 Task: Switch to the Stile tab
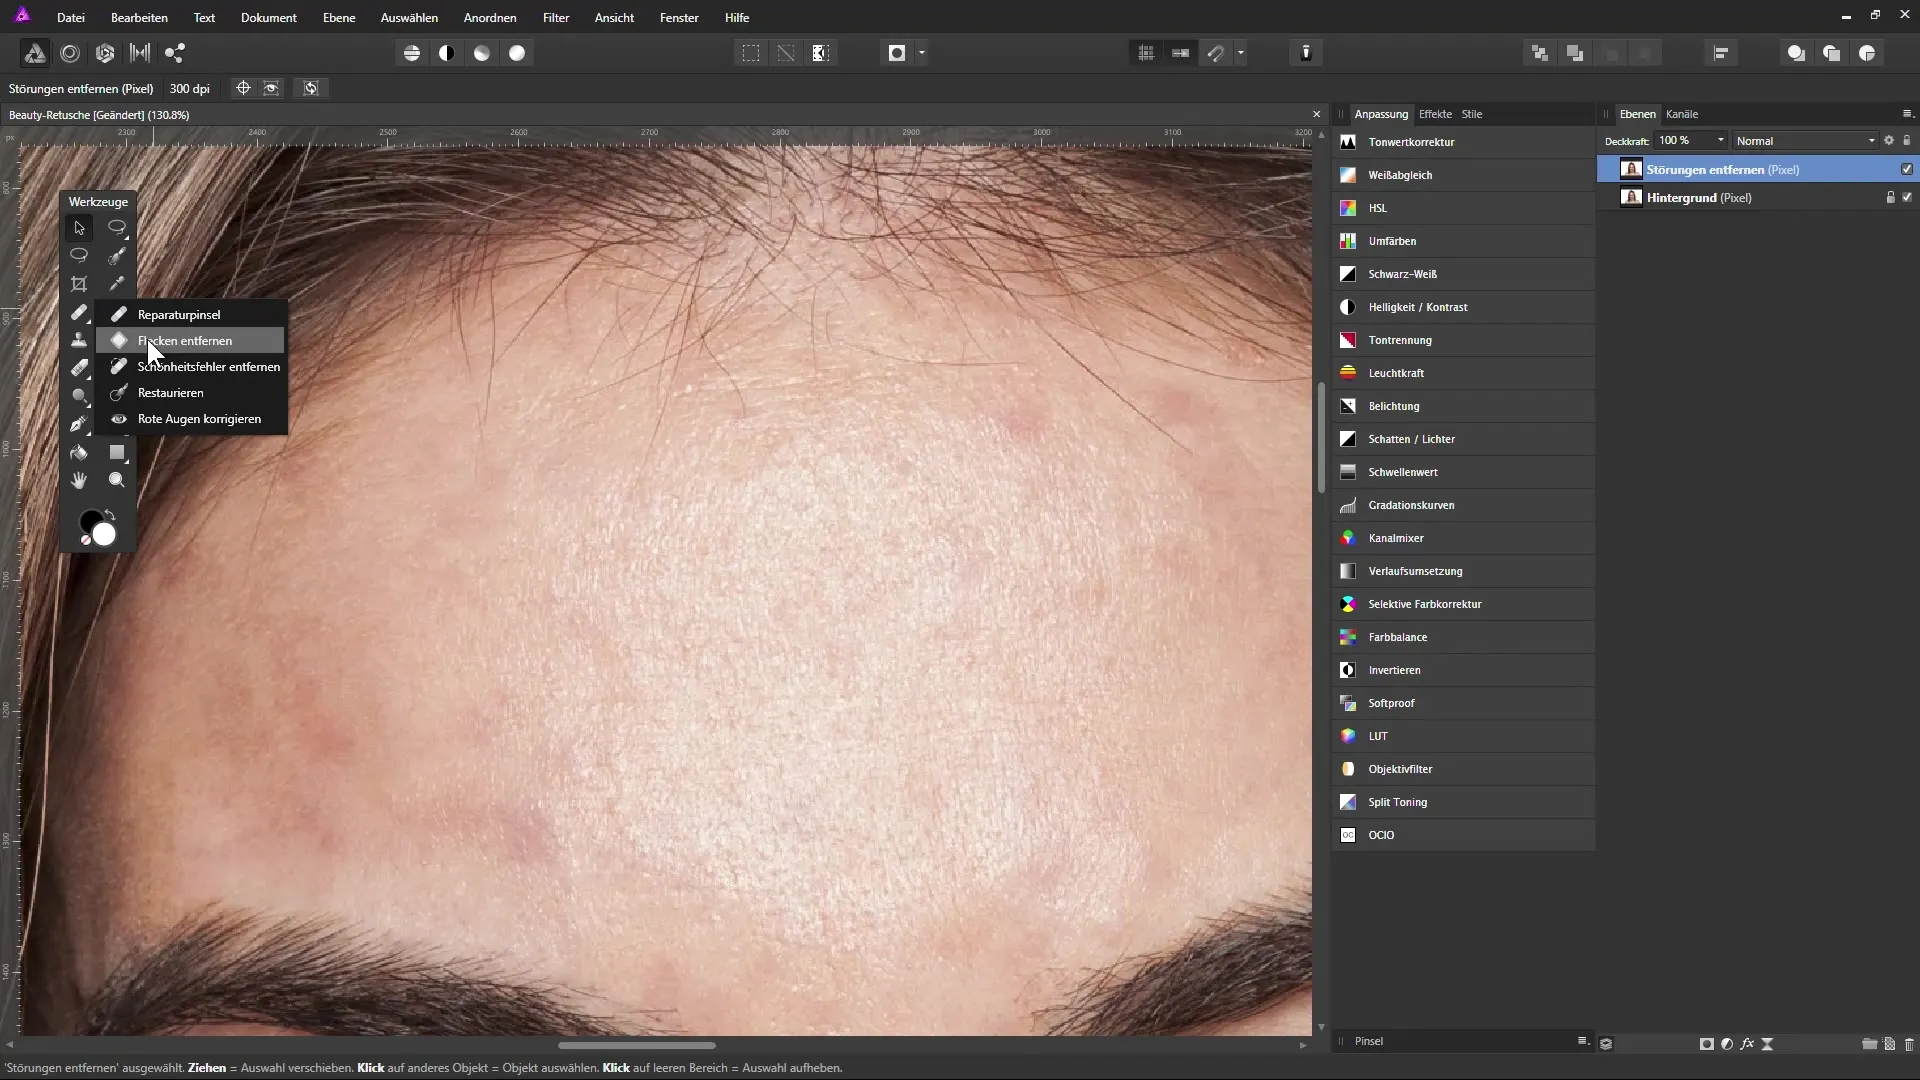coord(1472,114)
